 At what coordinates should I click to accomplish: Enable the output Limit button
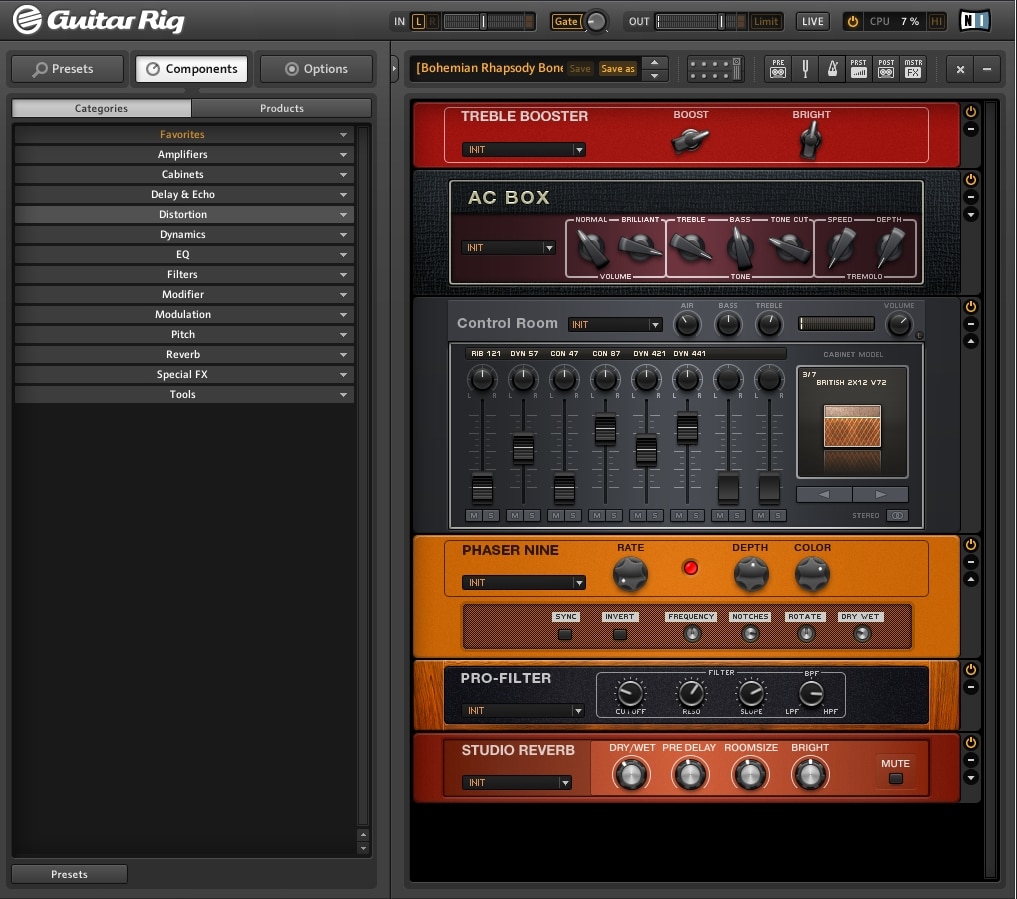(765, 21)
